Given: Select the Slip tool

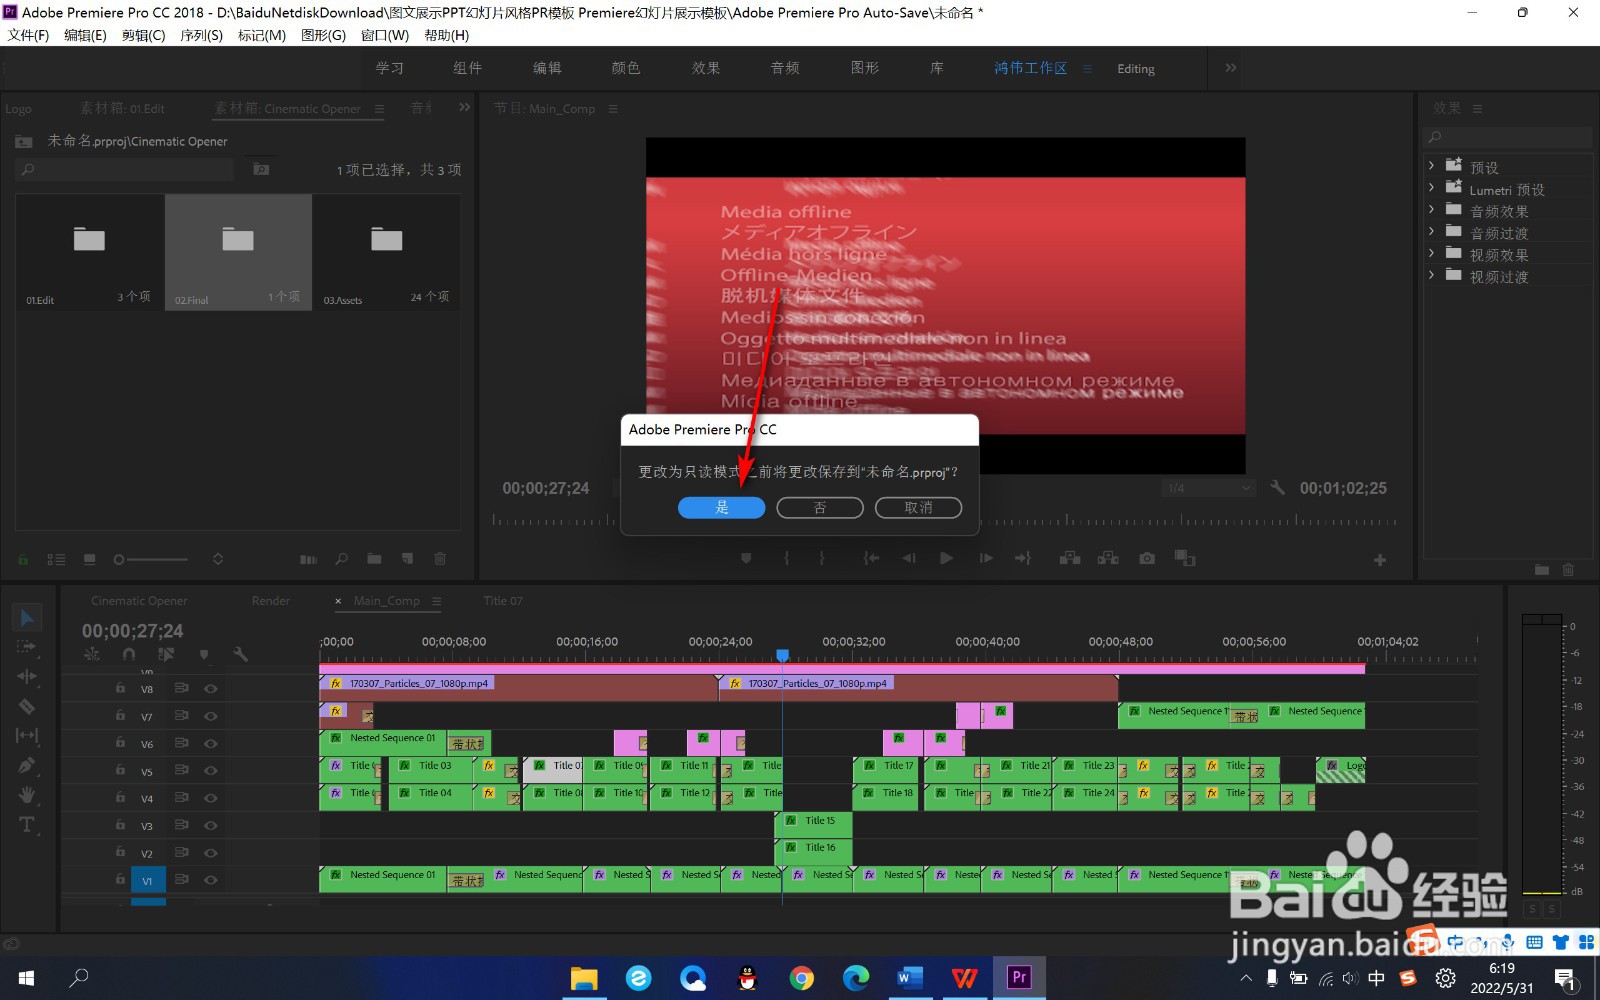Looking at the screenshot, I should [x=27, y=735].
